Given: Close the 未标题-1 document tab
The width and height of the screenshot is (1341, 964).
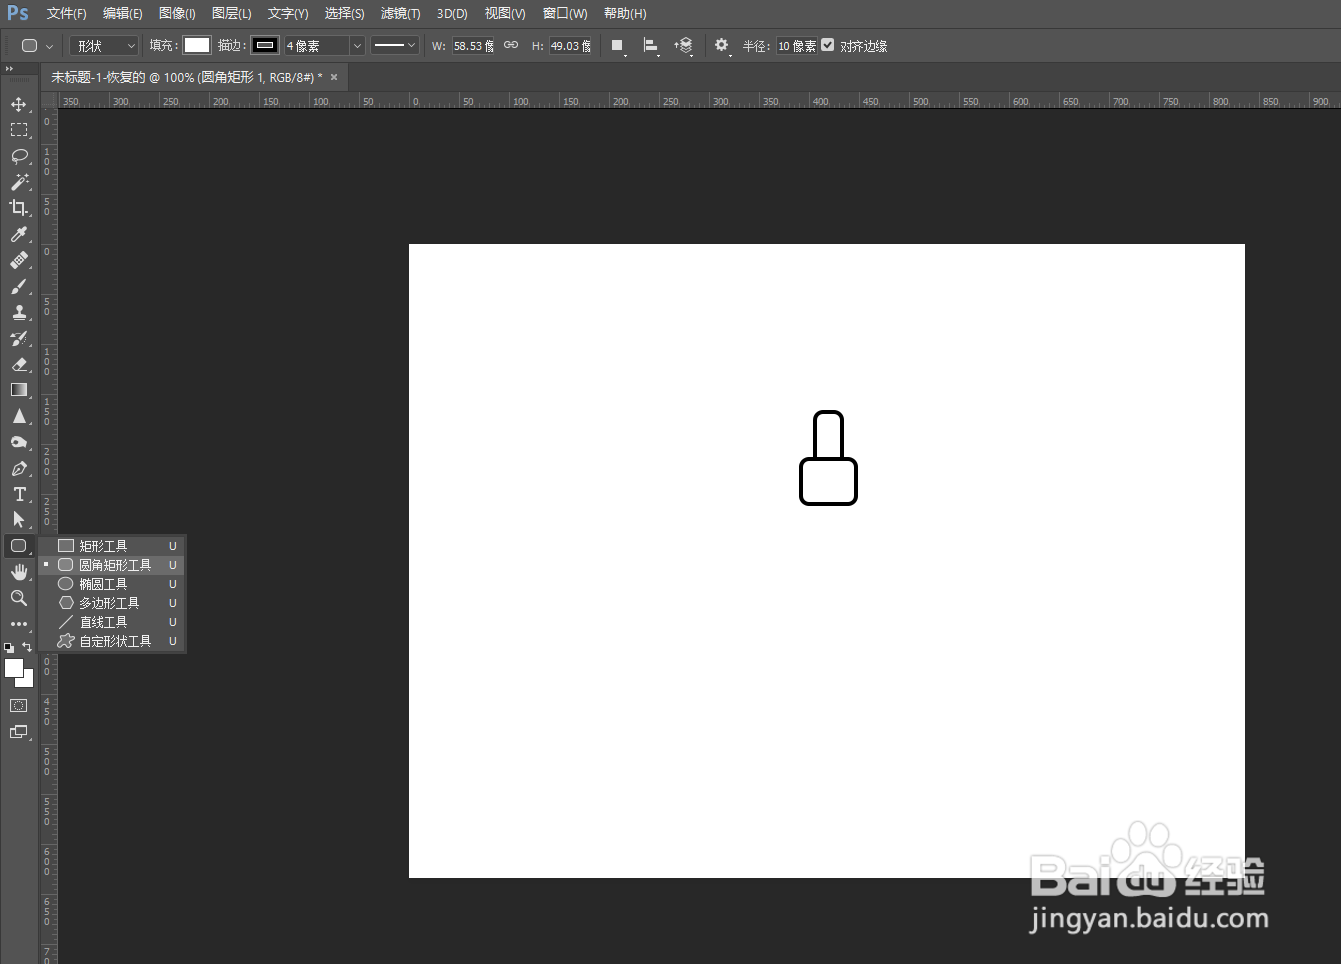Looking at the screenshot, I should click(334, 77).
